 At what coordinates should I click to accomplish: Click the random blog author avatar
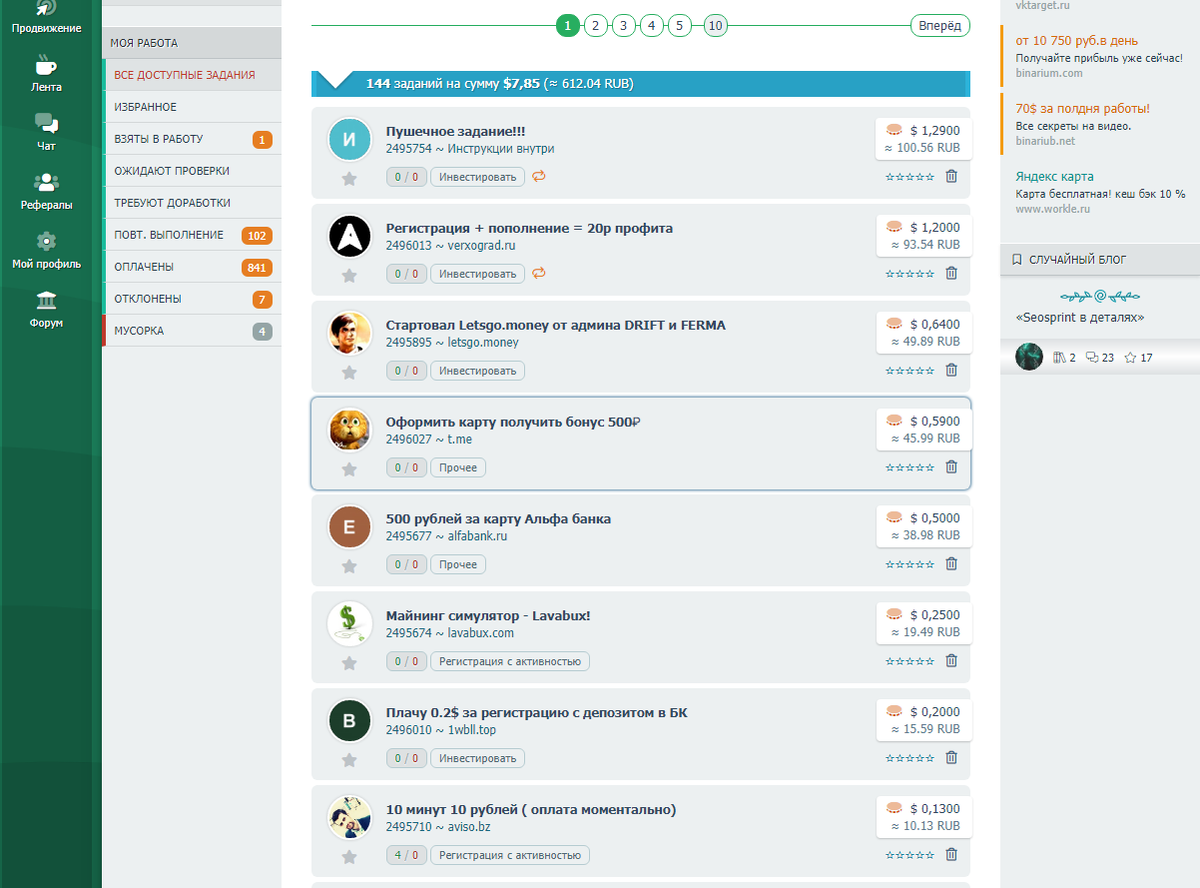tap(1029, 357)
